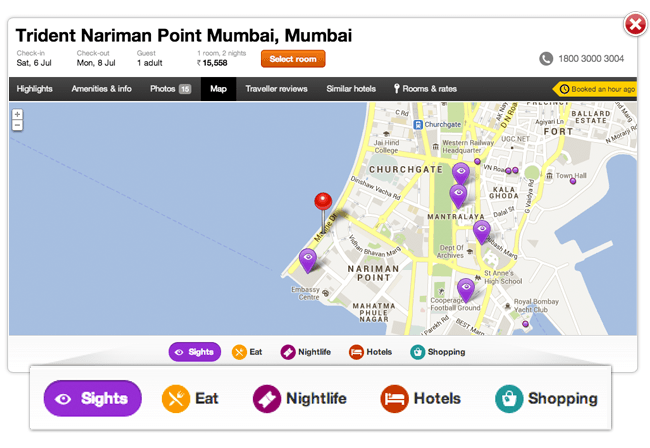Image resolution: width=650 pixels, height=448 pixels.
Task: Select the purple sight marker at Marine Drive
Action: tap(308, 260)
